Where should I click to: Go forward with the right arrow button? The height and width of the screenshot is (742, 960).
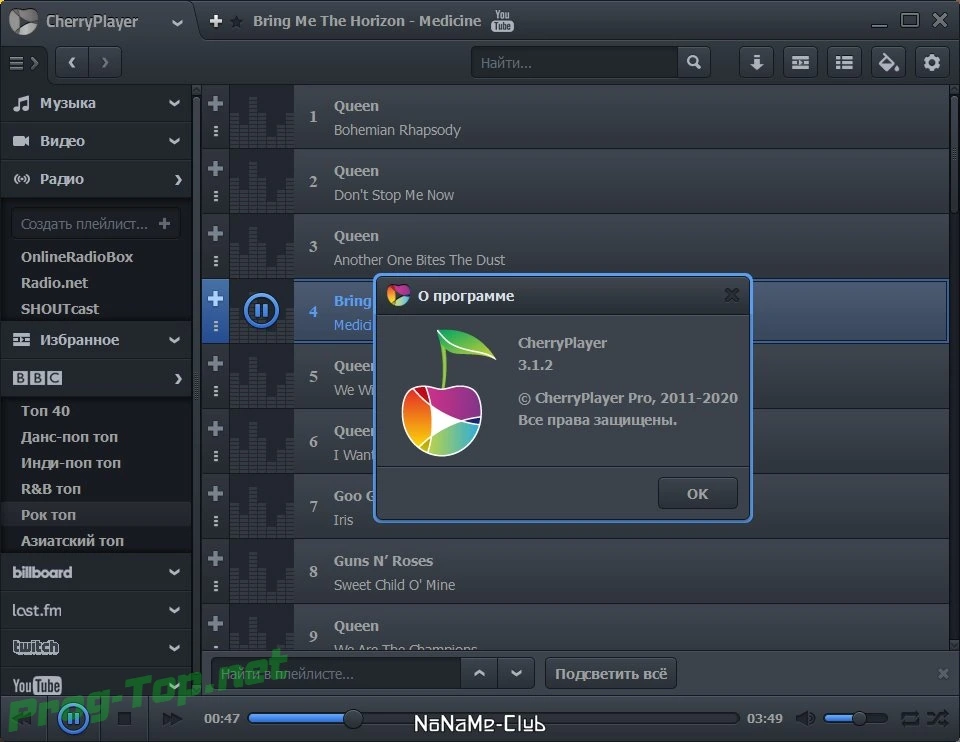coord(105,62)
